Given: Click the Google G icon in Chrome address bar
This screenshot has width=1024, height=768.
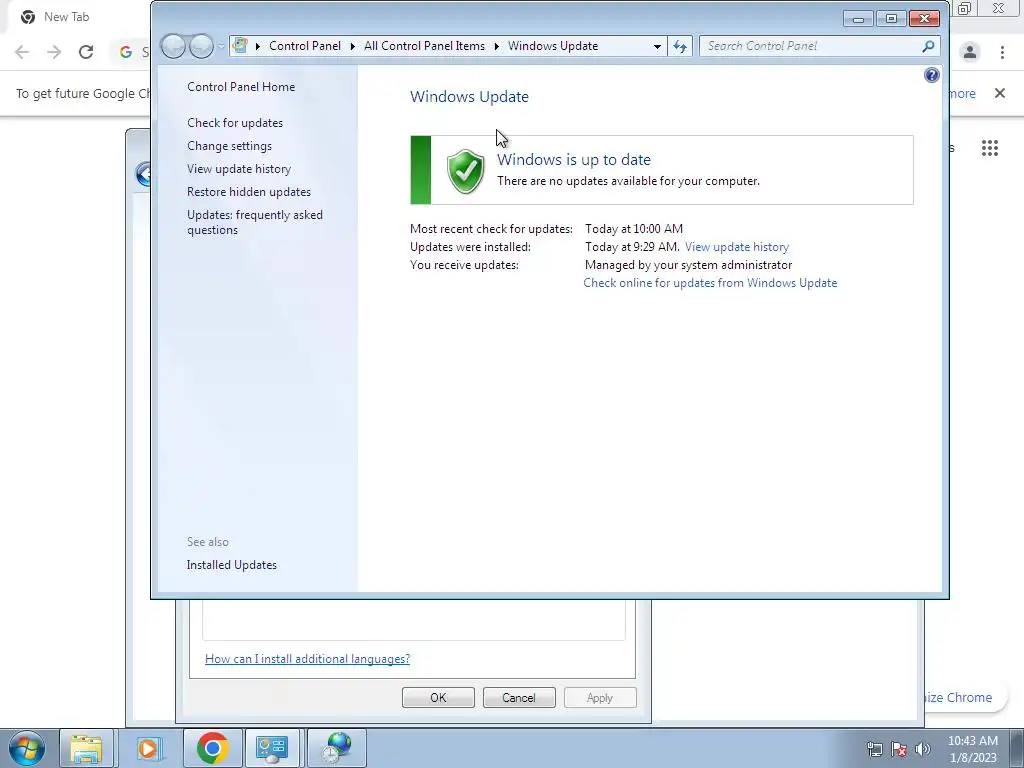Looking at the screenshot, I should (x=125, y=52).
